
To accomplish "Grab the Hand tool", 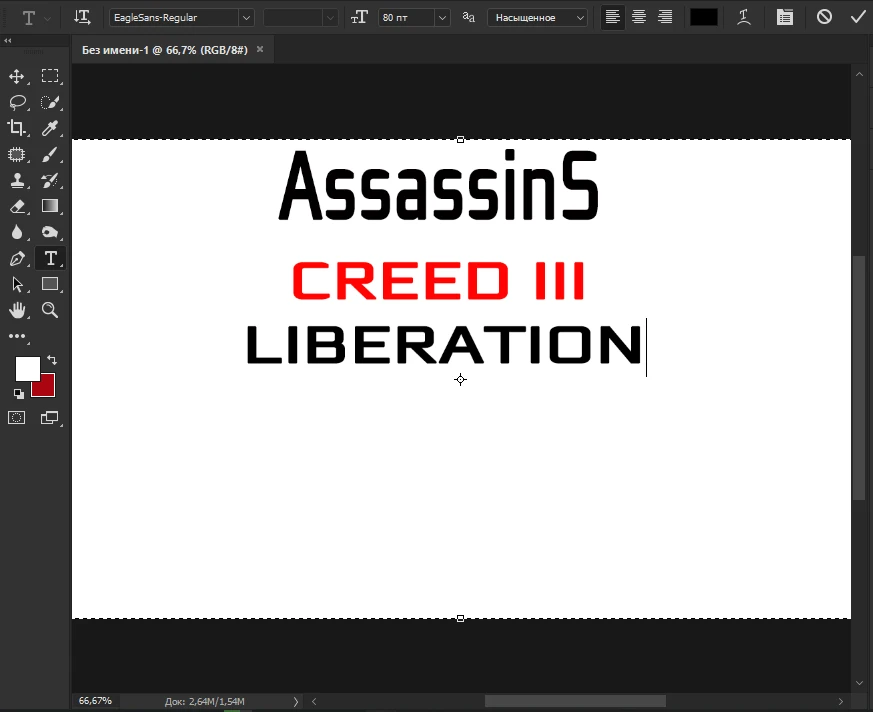I will click(16, 310).
